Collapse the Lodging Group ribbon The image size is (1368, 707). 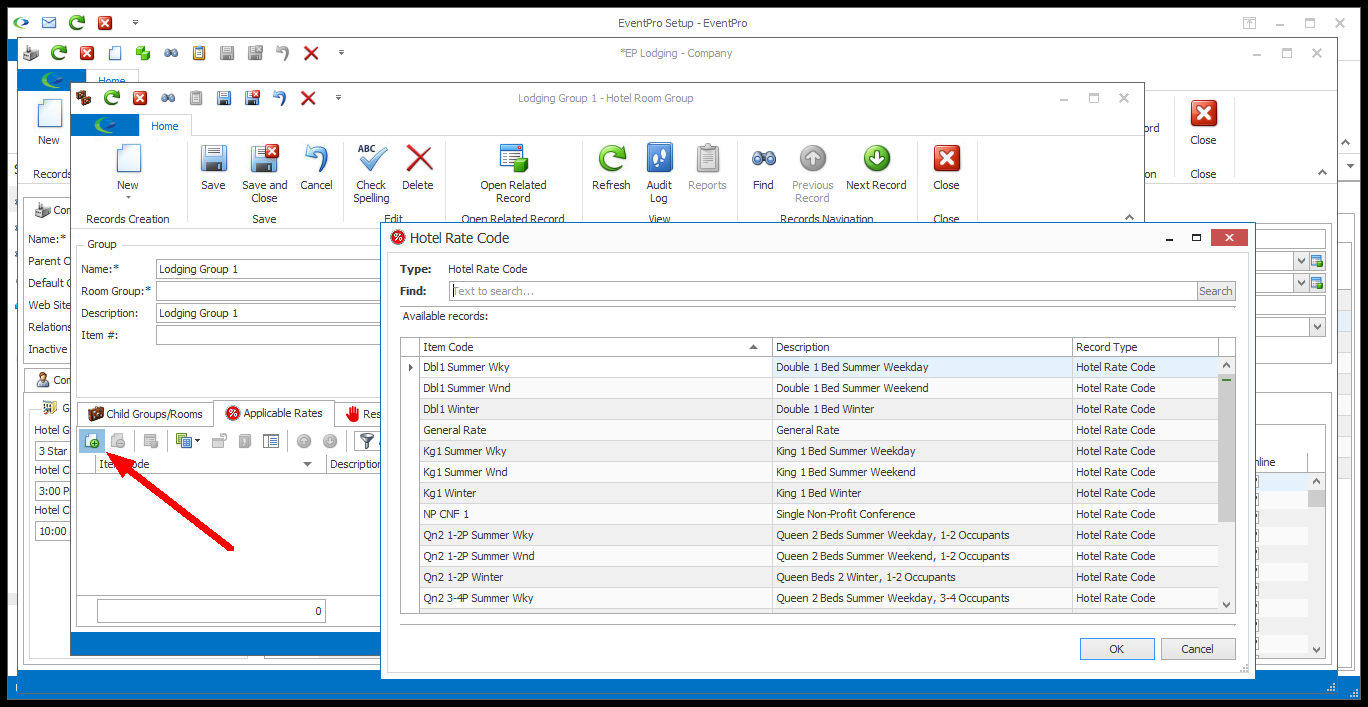coord(1129,217)
